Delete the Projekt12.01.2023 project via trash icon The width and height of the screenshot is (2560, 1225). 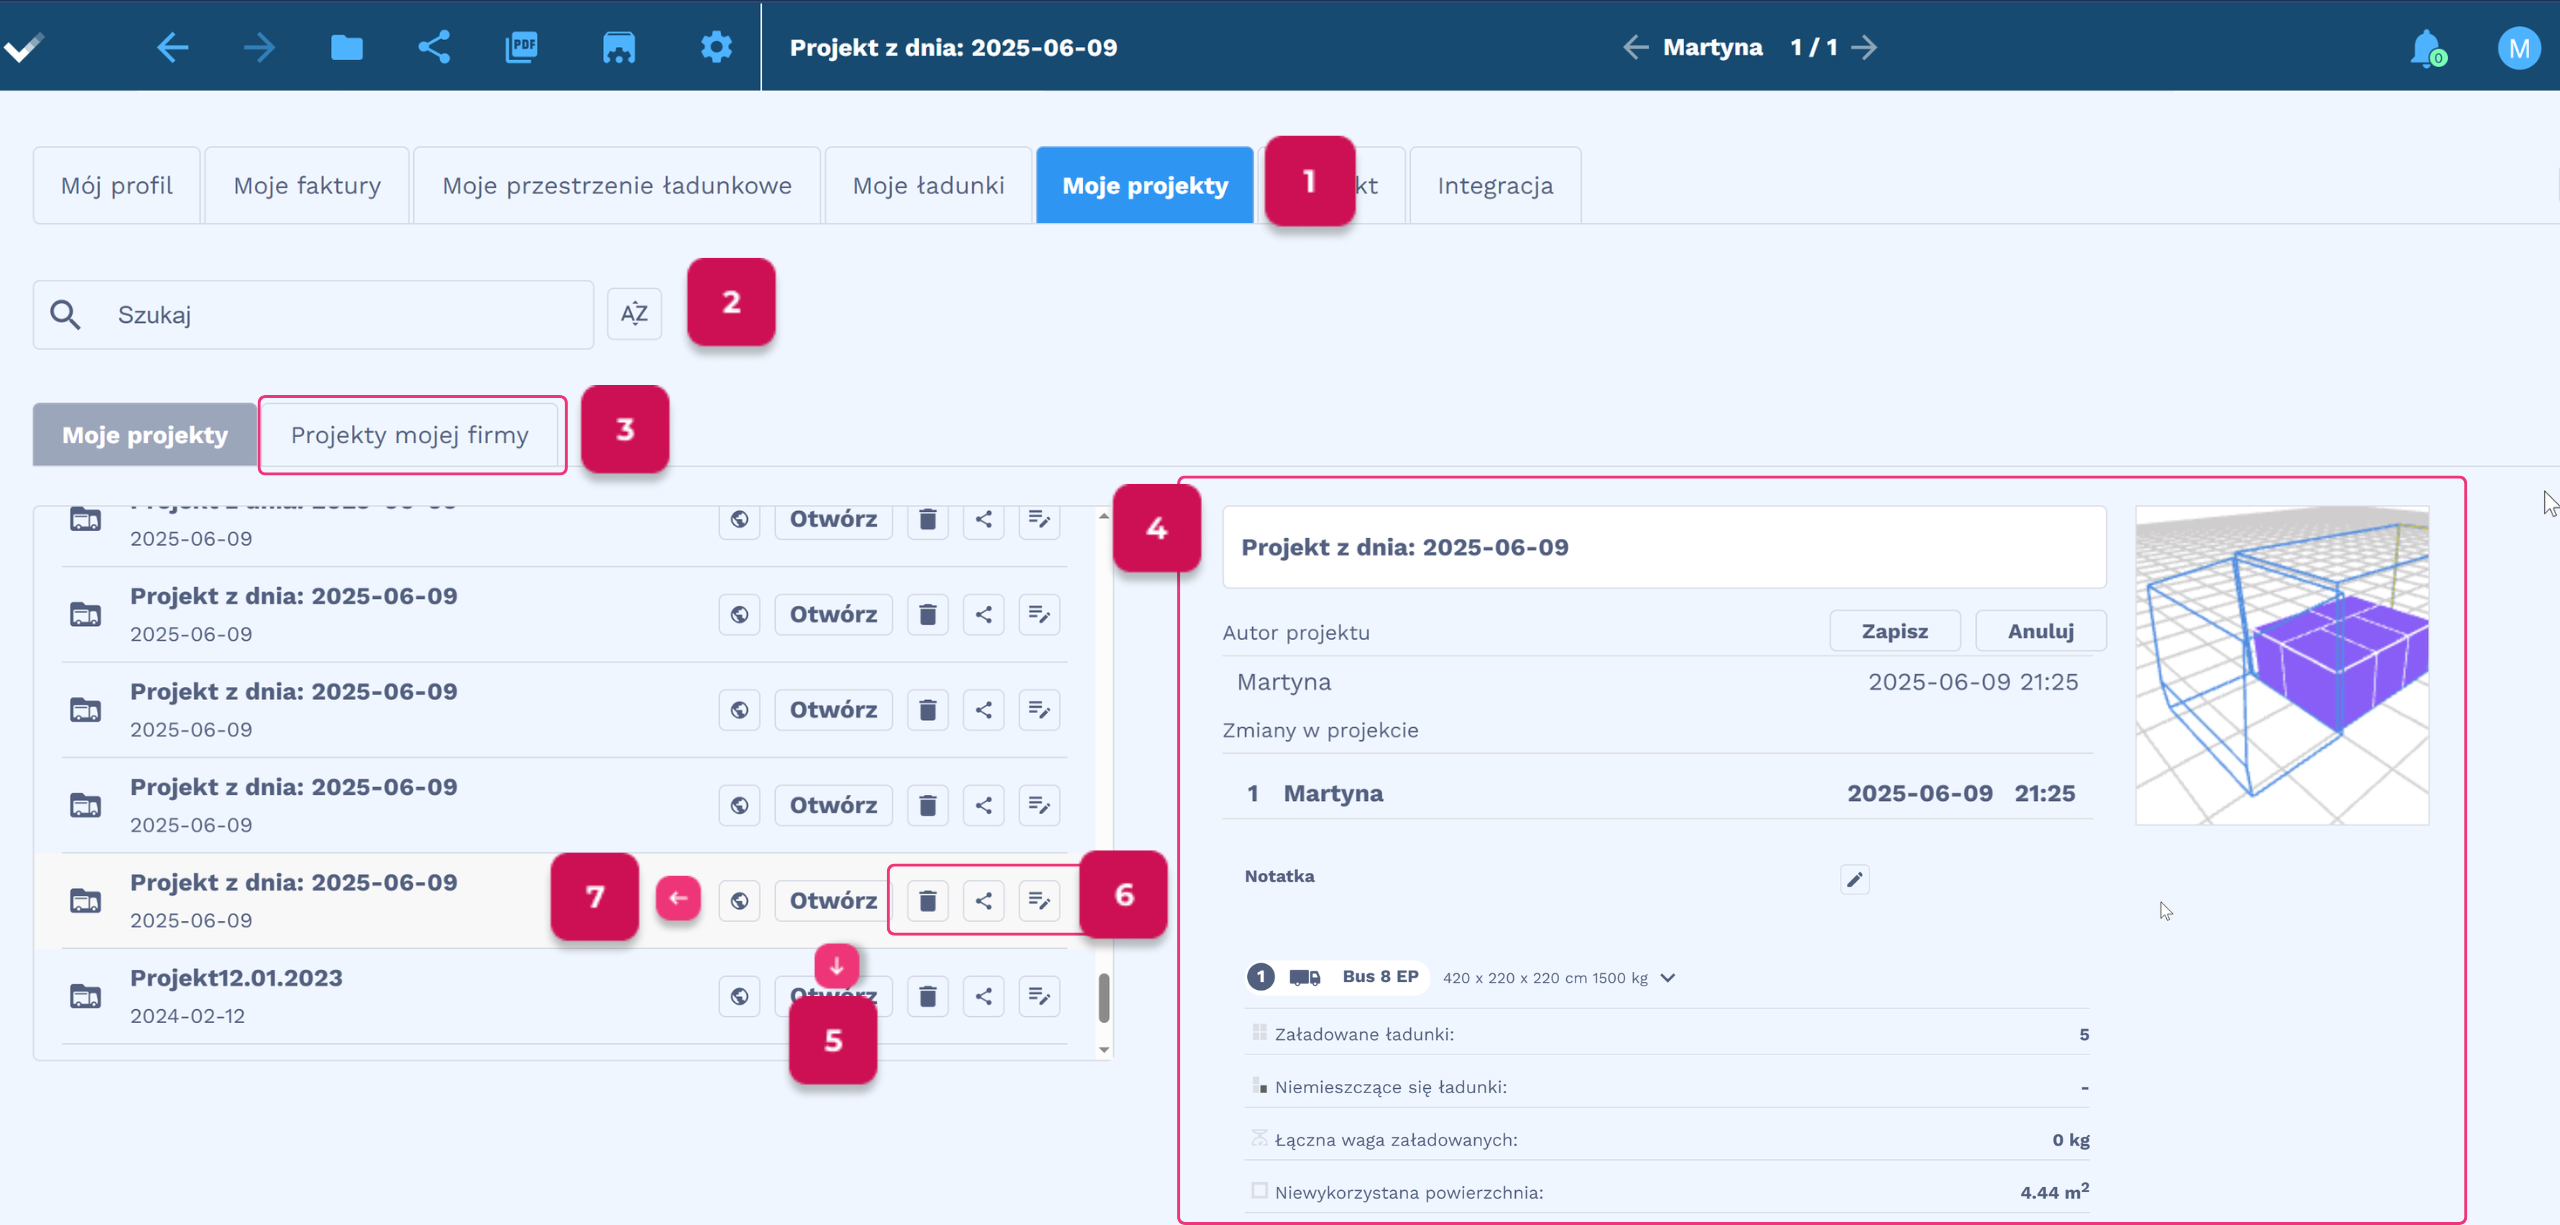(927, 996)
